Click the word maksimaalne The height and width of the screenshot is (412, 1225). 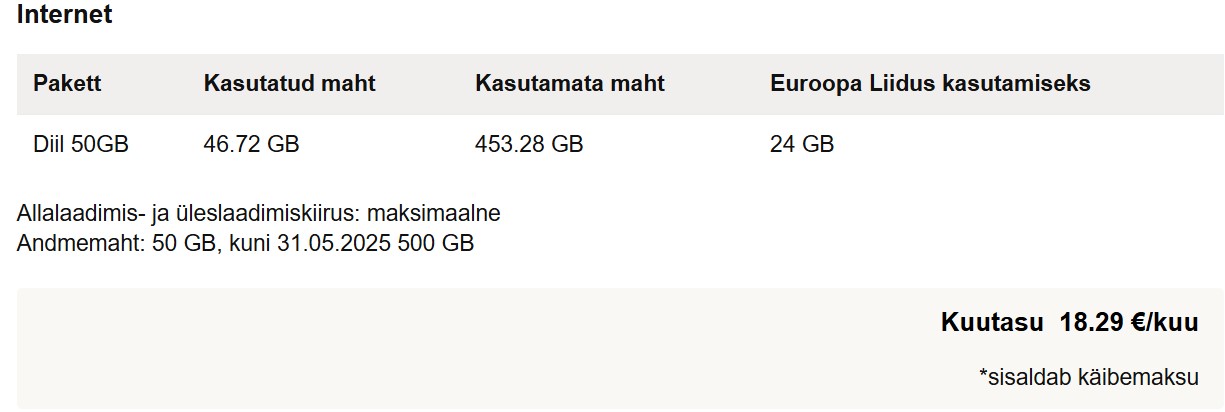pos(434,214)
